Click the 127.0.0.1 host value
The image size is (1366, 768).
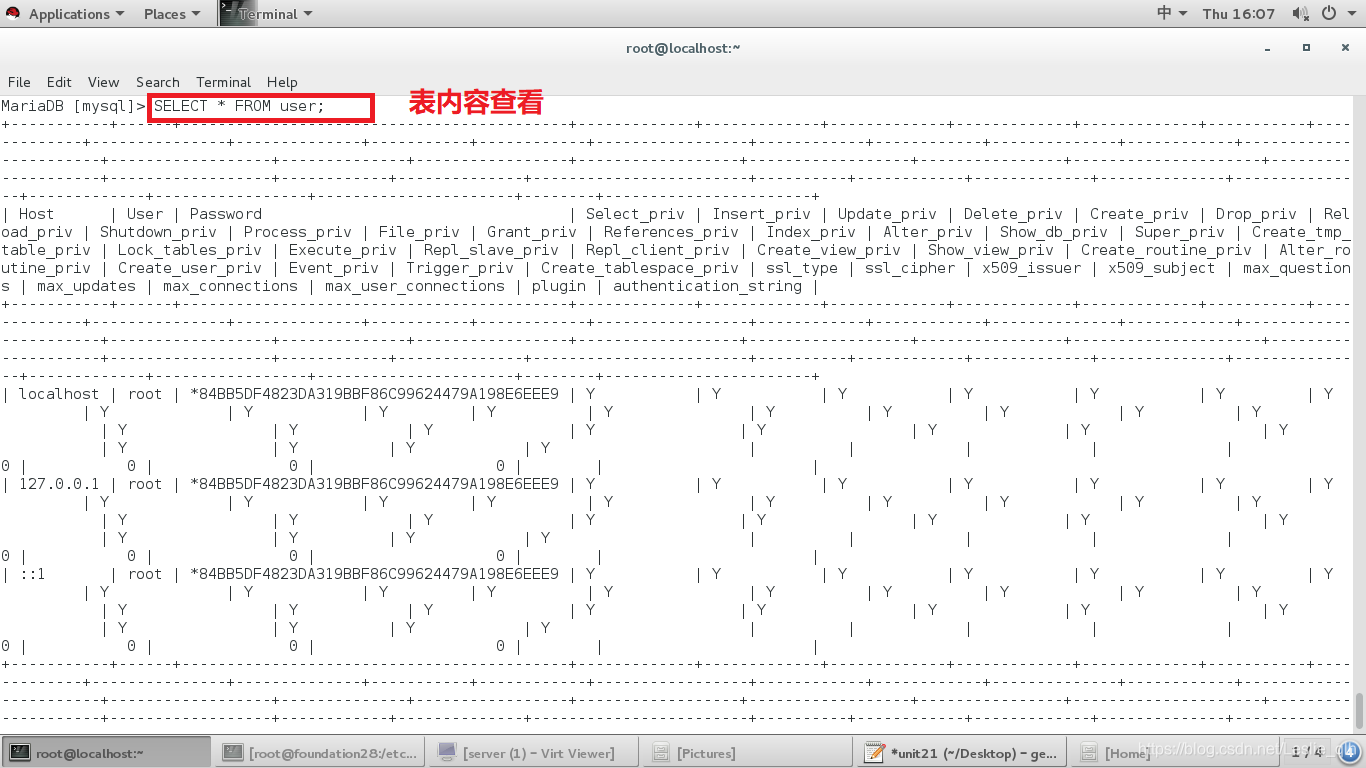(x=59, y=484)
